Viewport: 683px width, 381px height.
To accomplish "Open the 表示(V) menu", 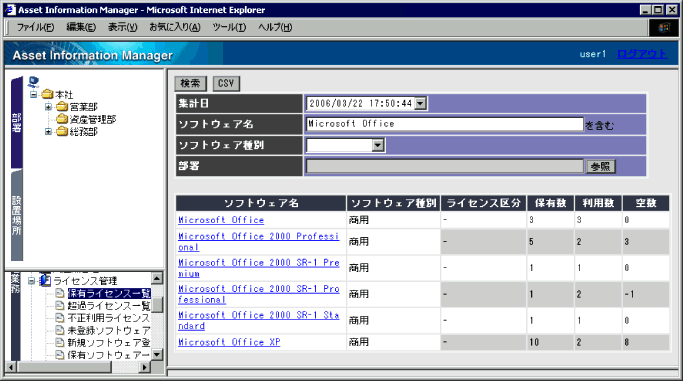I will point(122,27).
